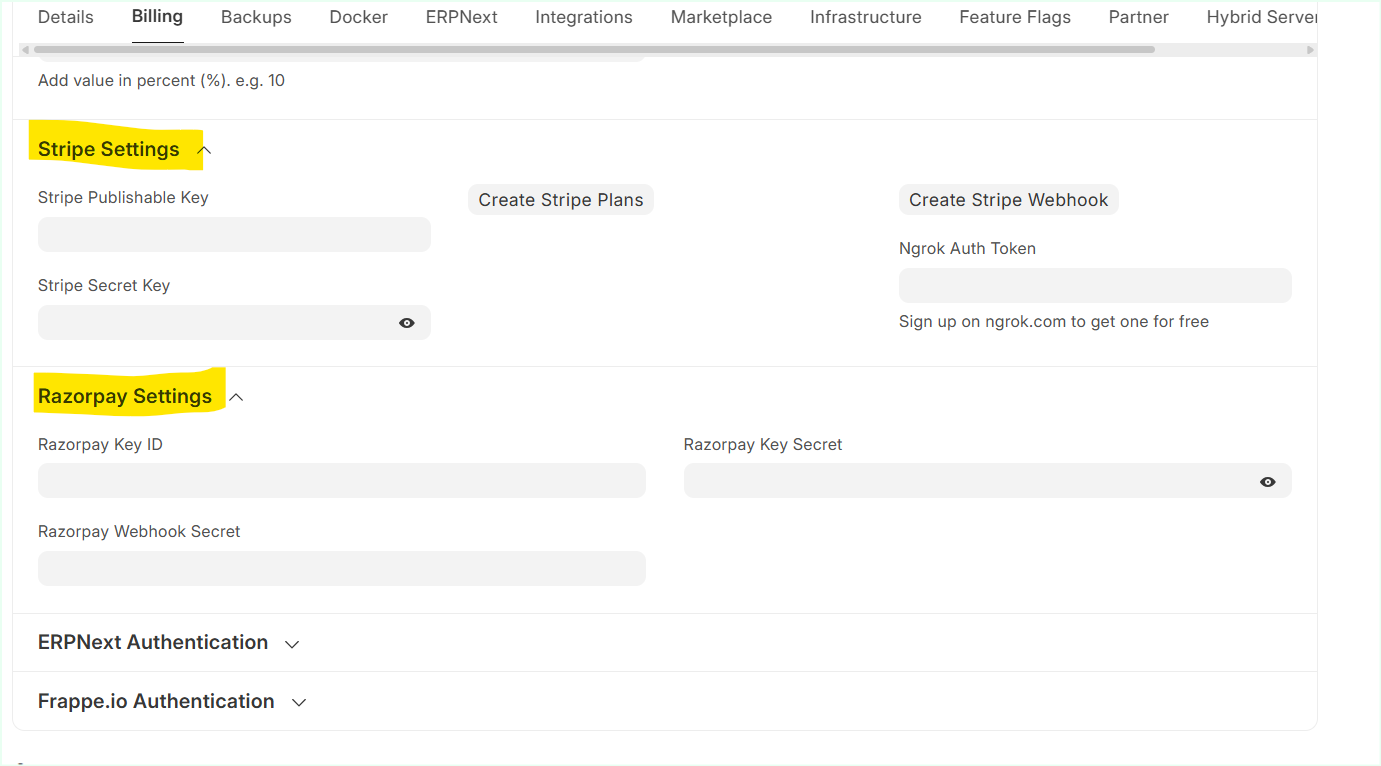Click the tab bar's right scroll arrow
Image resolution: width=1381 pixels, height=766 pixels.
[x=1310, y=49]
